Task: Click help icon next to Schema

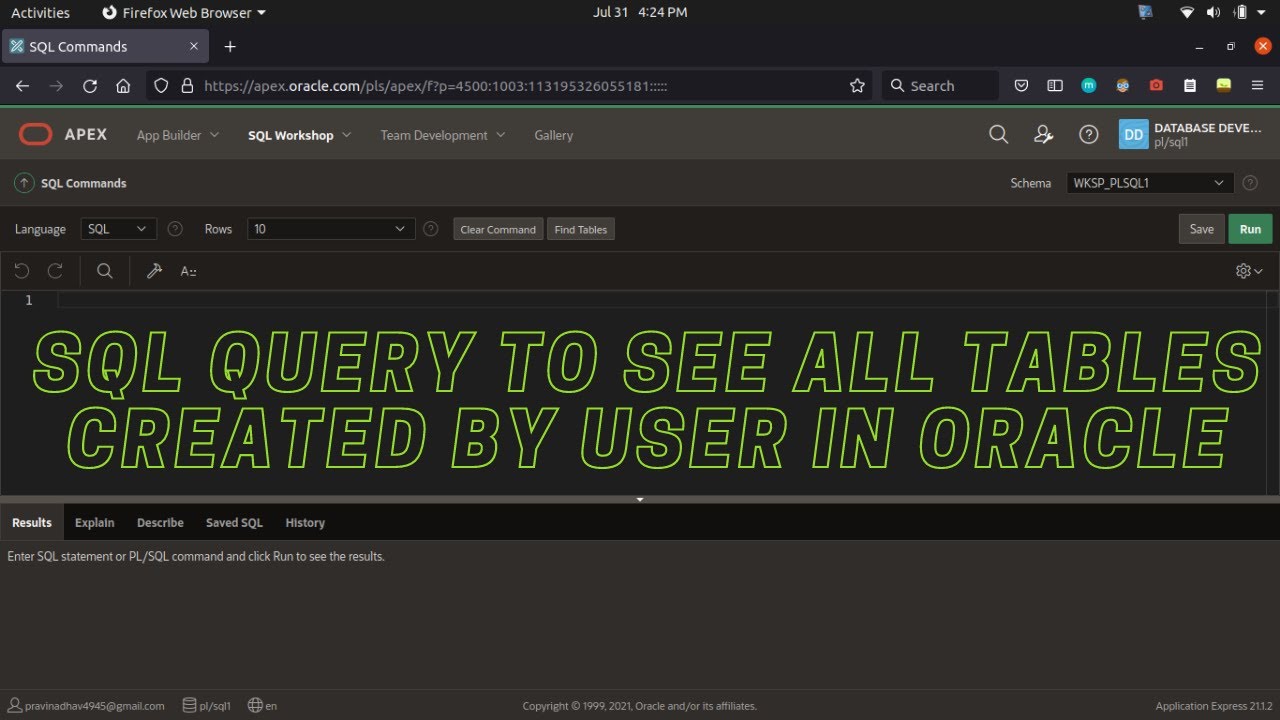Action: pos(1250,183)
